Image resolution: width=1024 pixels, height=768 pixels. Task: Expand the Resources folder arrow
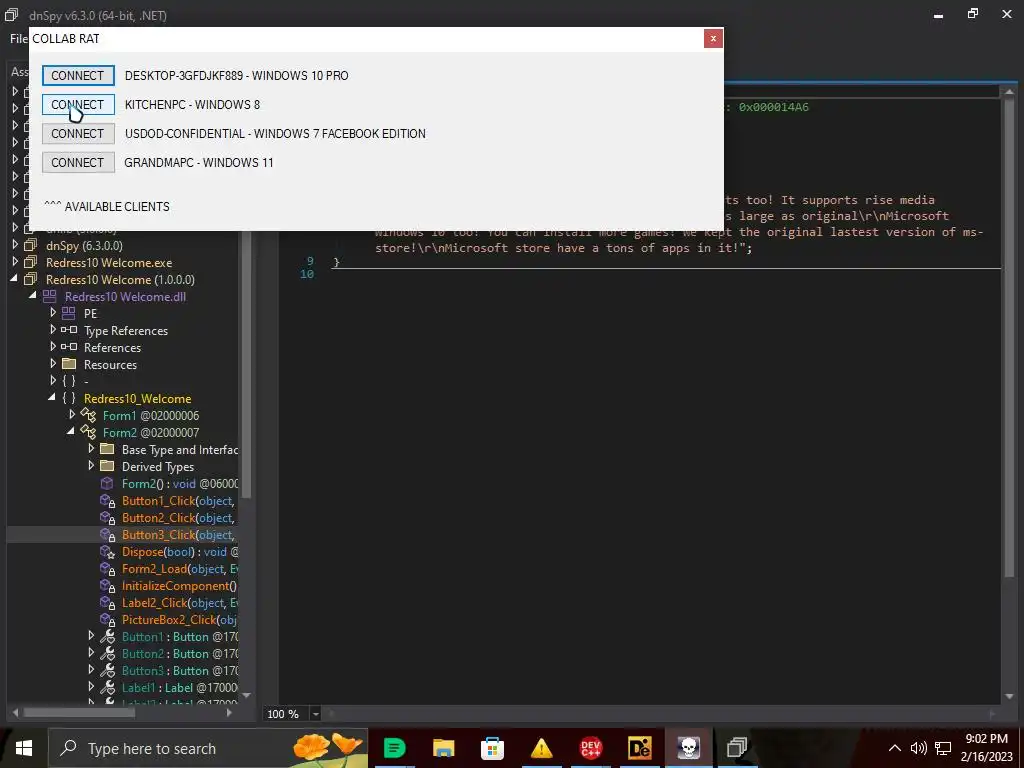coord(53,364)
